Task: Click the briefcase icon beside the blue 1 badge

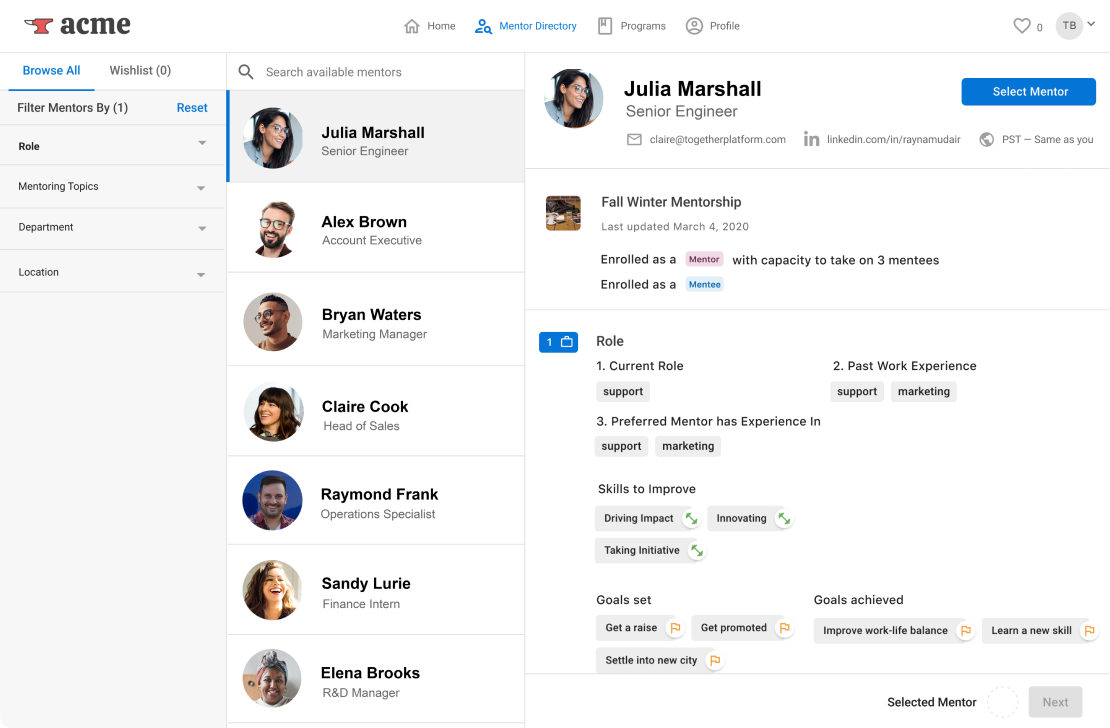Action: click(x=567, y=342)
